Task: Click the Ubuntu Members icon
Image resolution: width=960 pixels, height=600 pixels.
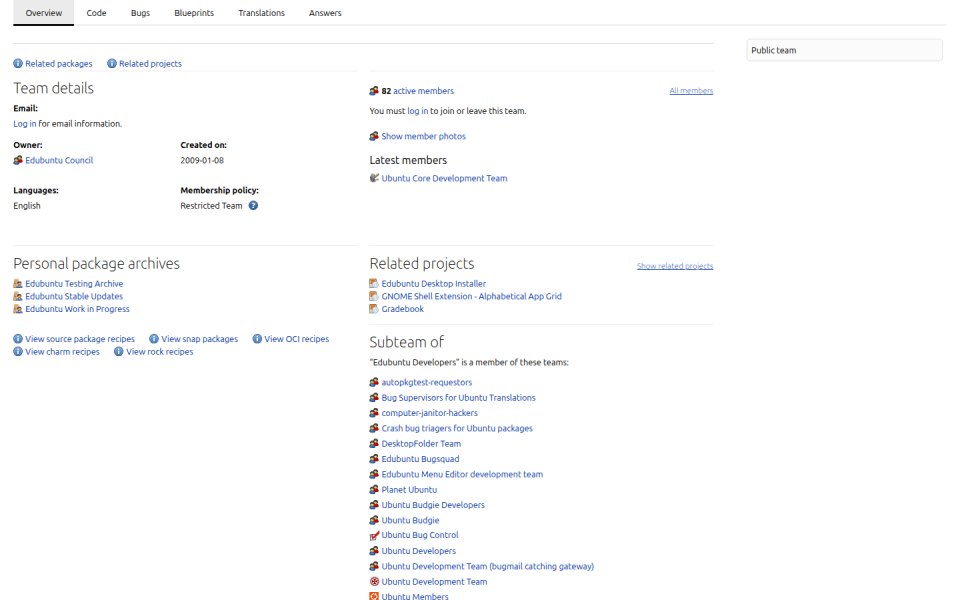Action: (x=374, y=596)
